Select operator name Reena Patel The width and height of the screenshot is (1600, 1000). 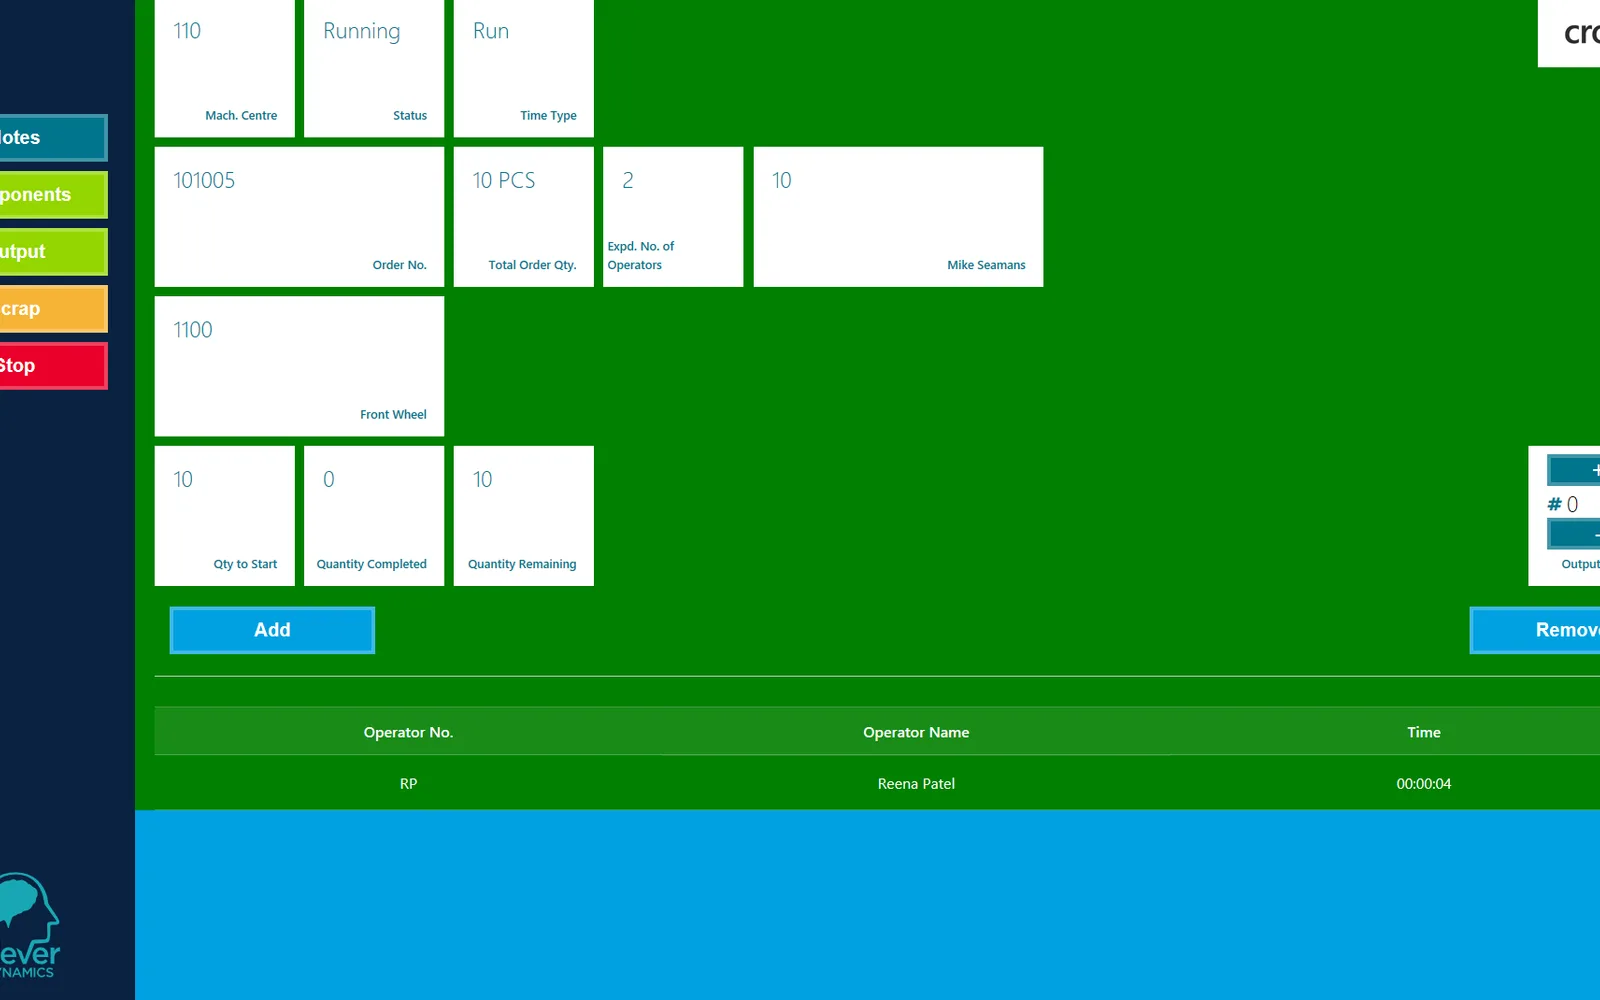click(916, 784)
